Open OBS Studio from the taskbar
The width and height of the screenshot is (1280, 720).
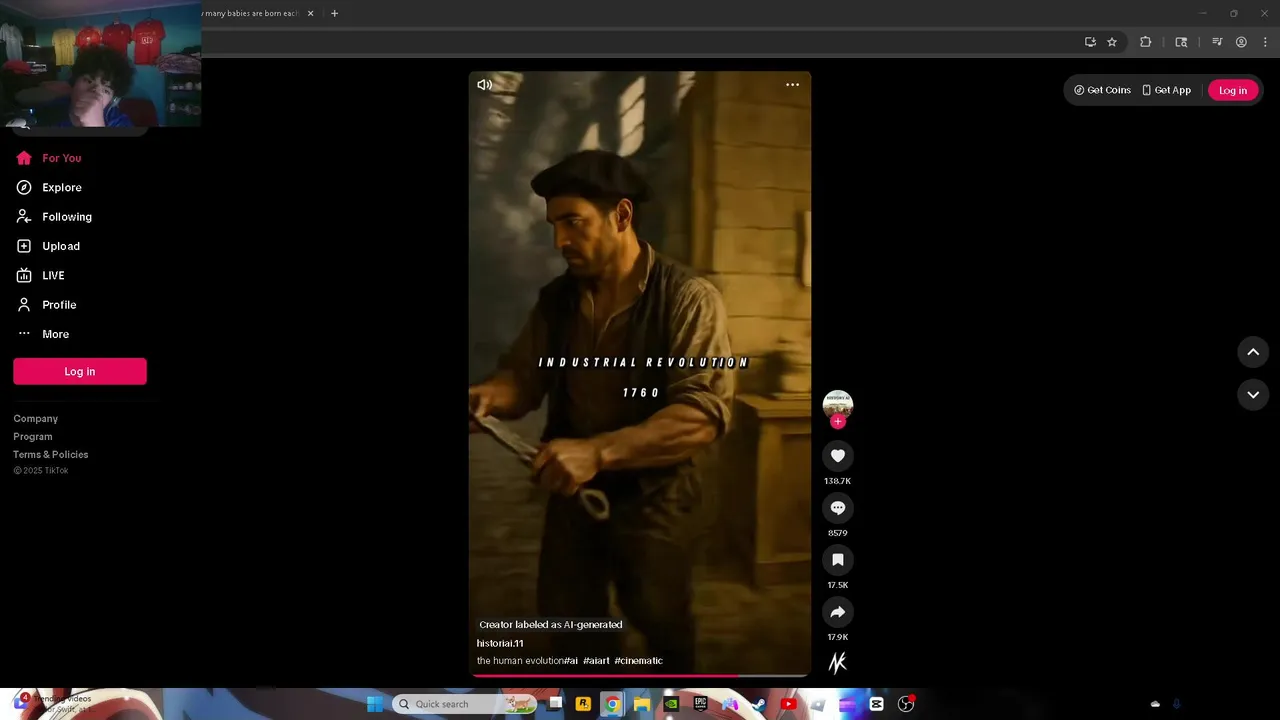[906, 704]
